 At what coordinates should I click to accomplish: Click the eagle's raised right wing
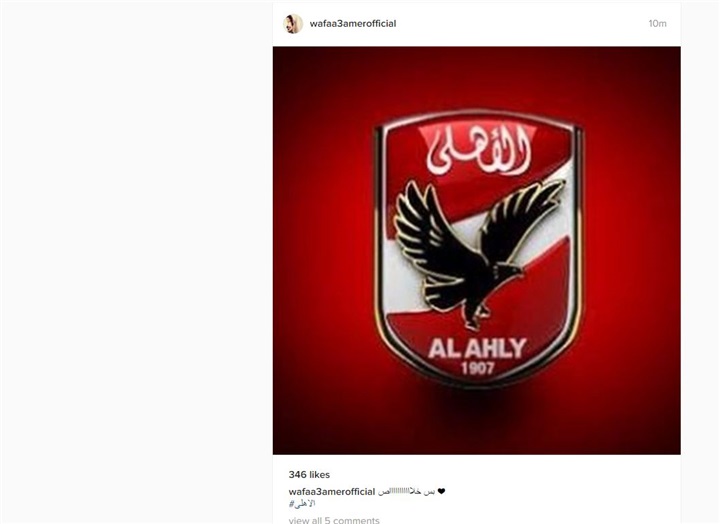point(521,220)
